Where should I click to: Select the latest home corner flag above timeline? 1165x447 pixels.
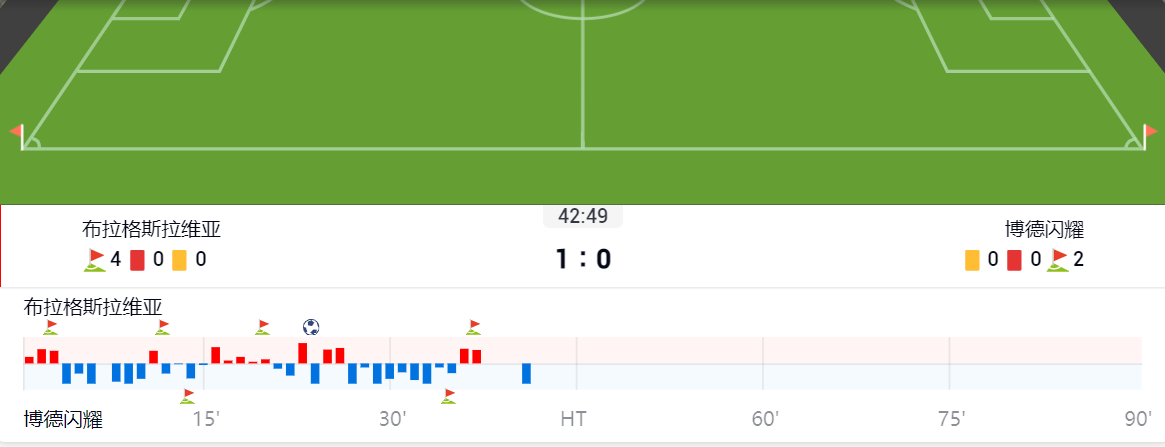[474, 327]
